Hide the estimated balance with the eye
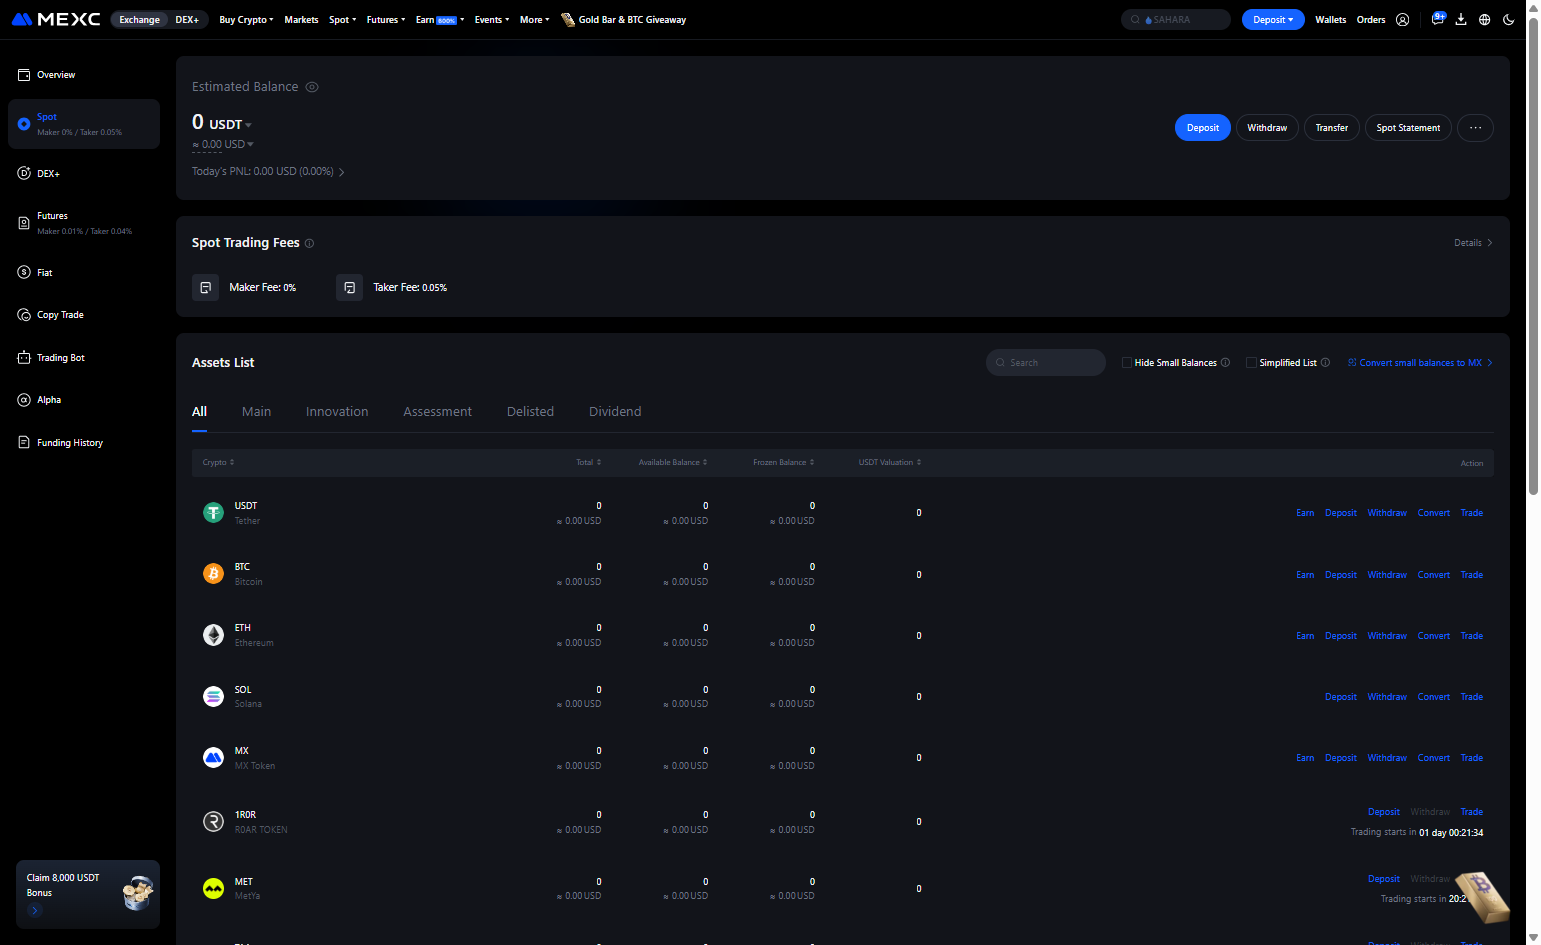Viewport: 1541px width, 945px height. (x=312, y=87)
